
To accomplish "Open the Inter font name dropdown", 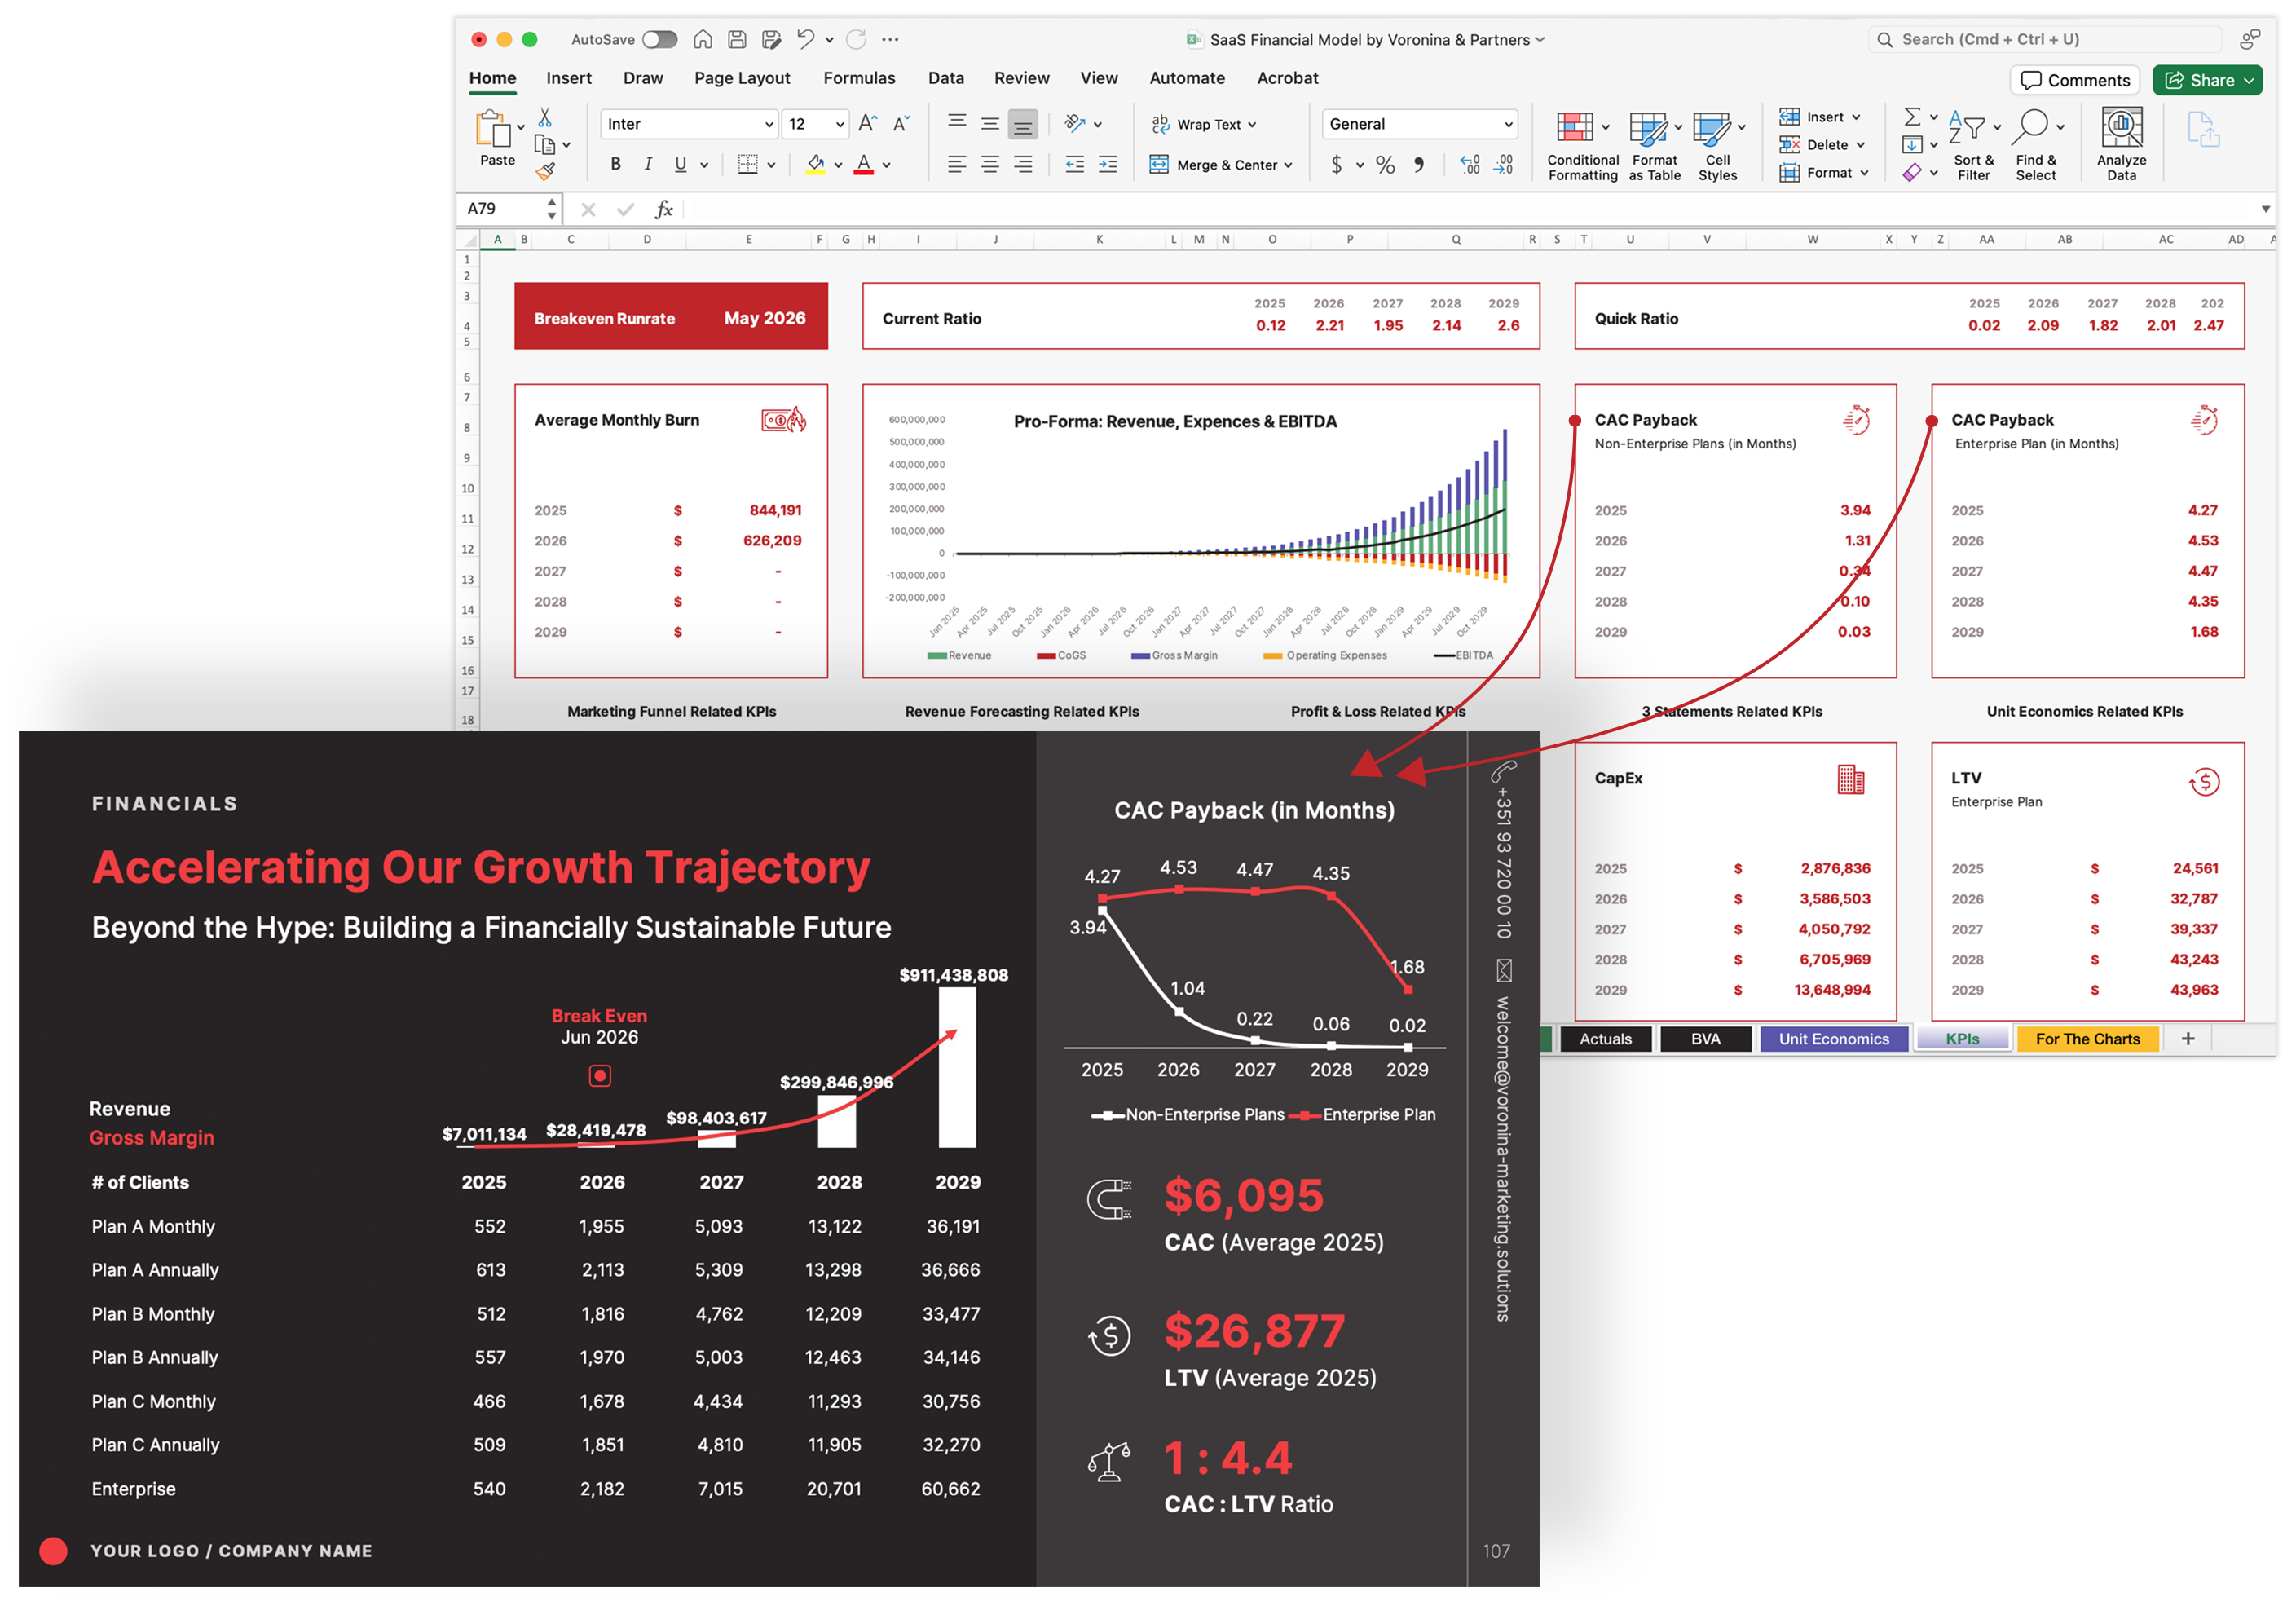I will coord(769,124).
